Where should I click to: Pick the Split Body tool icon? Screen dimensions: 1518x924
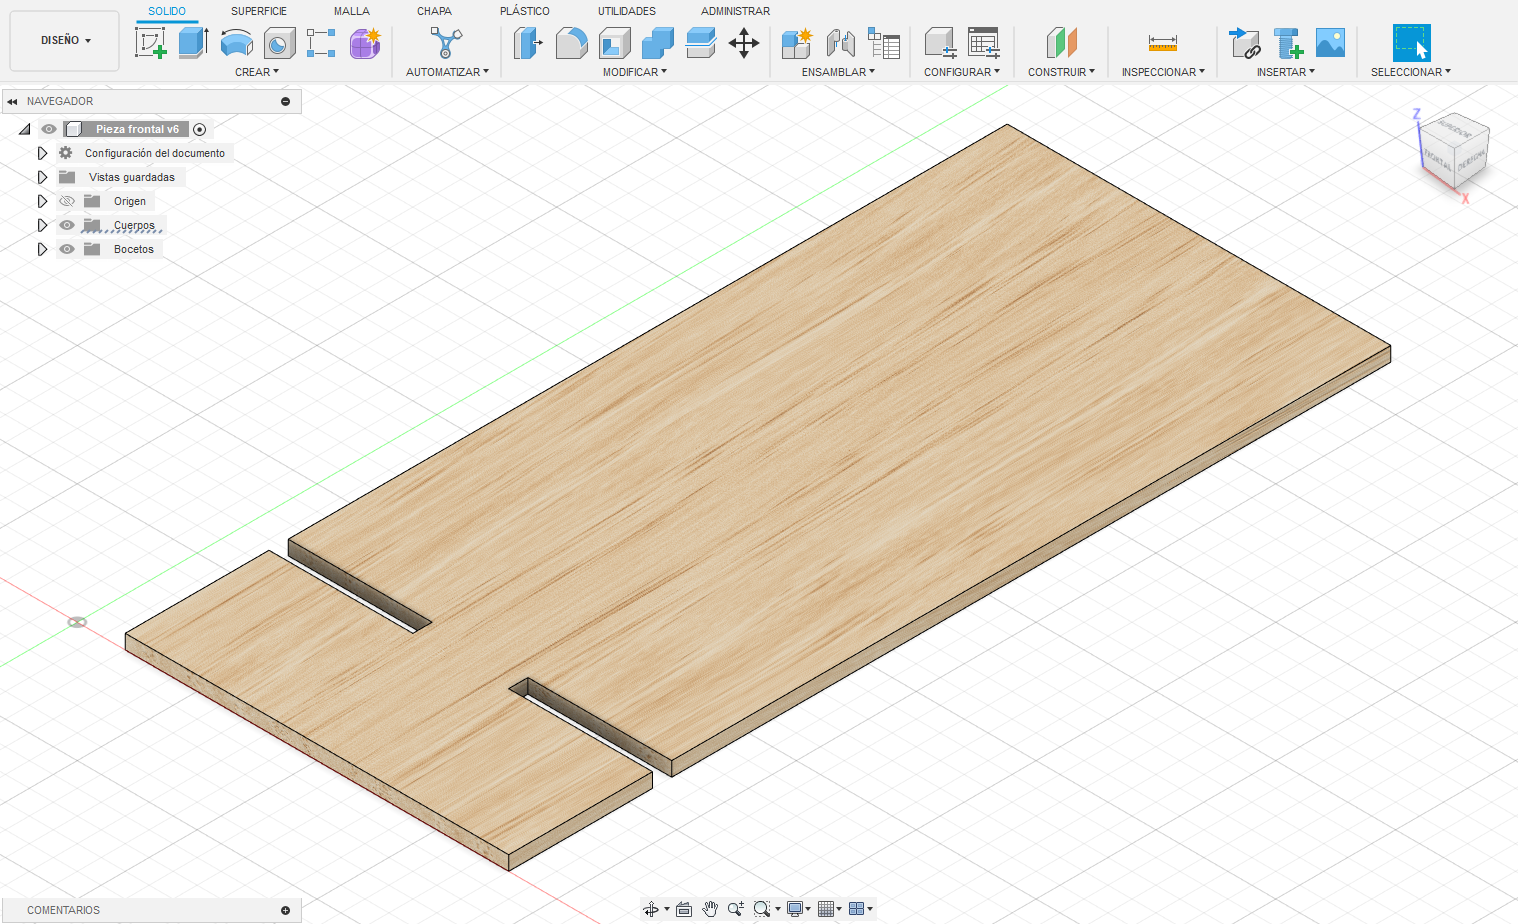tap(700, 43)
